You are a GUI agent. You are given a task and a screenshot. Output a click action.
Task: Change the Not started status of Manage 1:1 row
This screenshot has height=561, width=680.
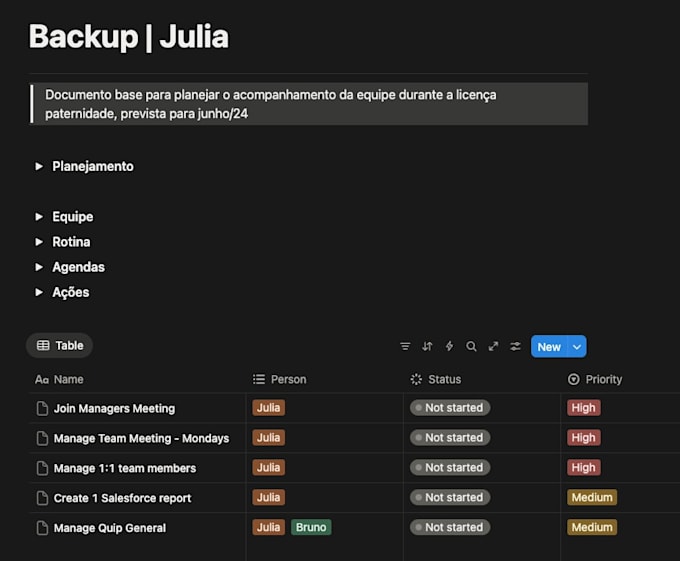coord(450,467)
